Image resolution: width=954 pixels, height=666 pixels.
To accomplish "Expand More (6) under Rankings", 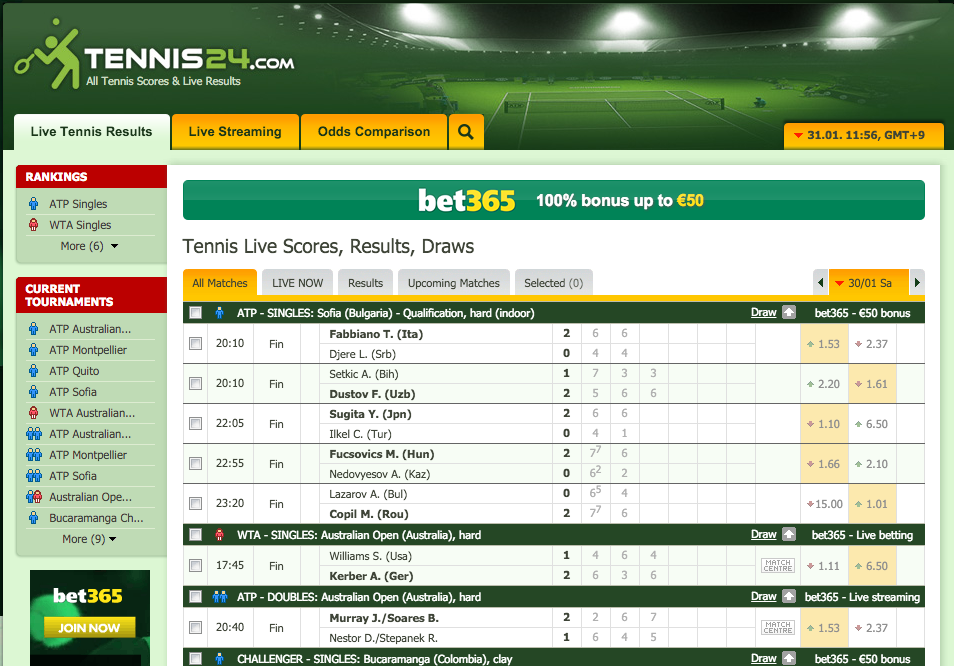I will pos(89,246).
